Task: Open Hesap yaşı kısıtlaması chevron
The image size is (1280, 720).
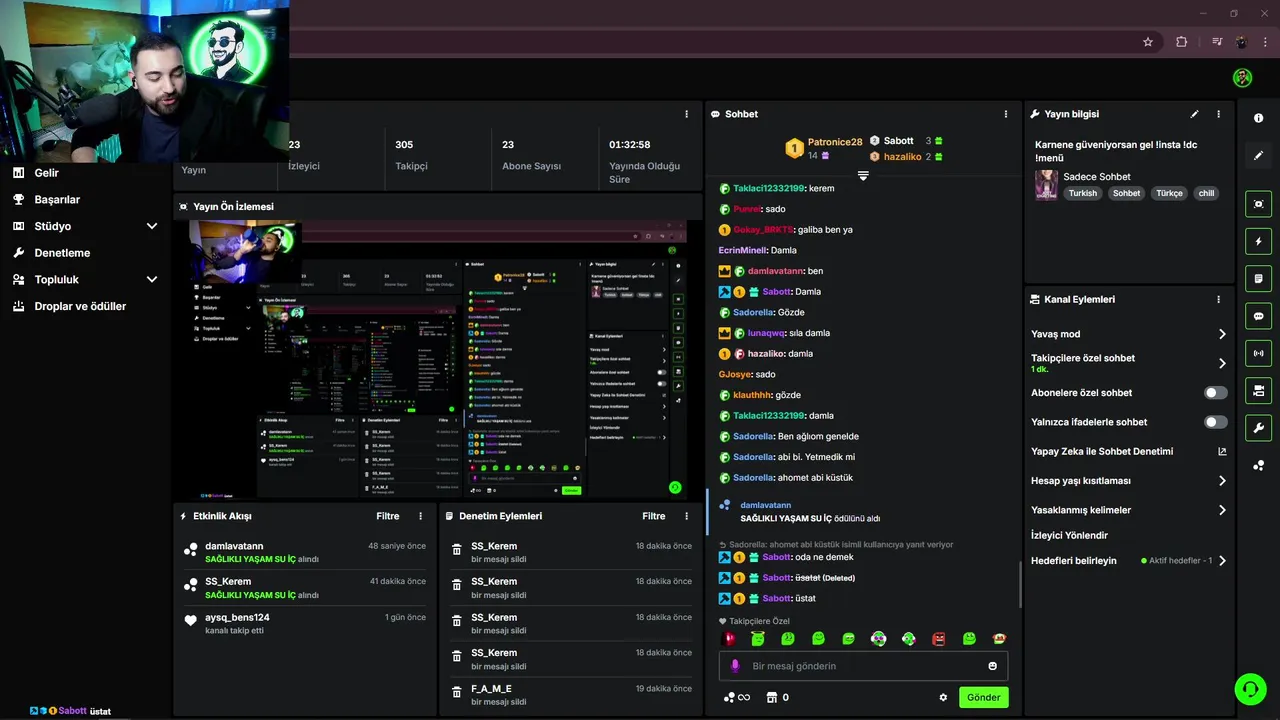Action: pos(1222,481)
